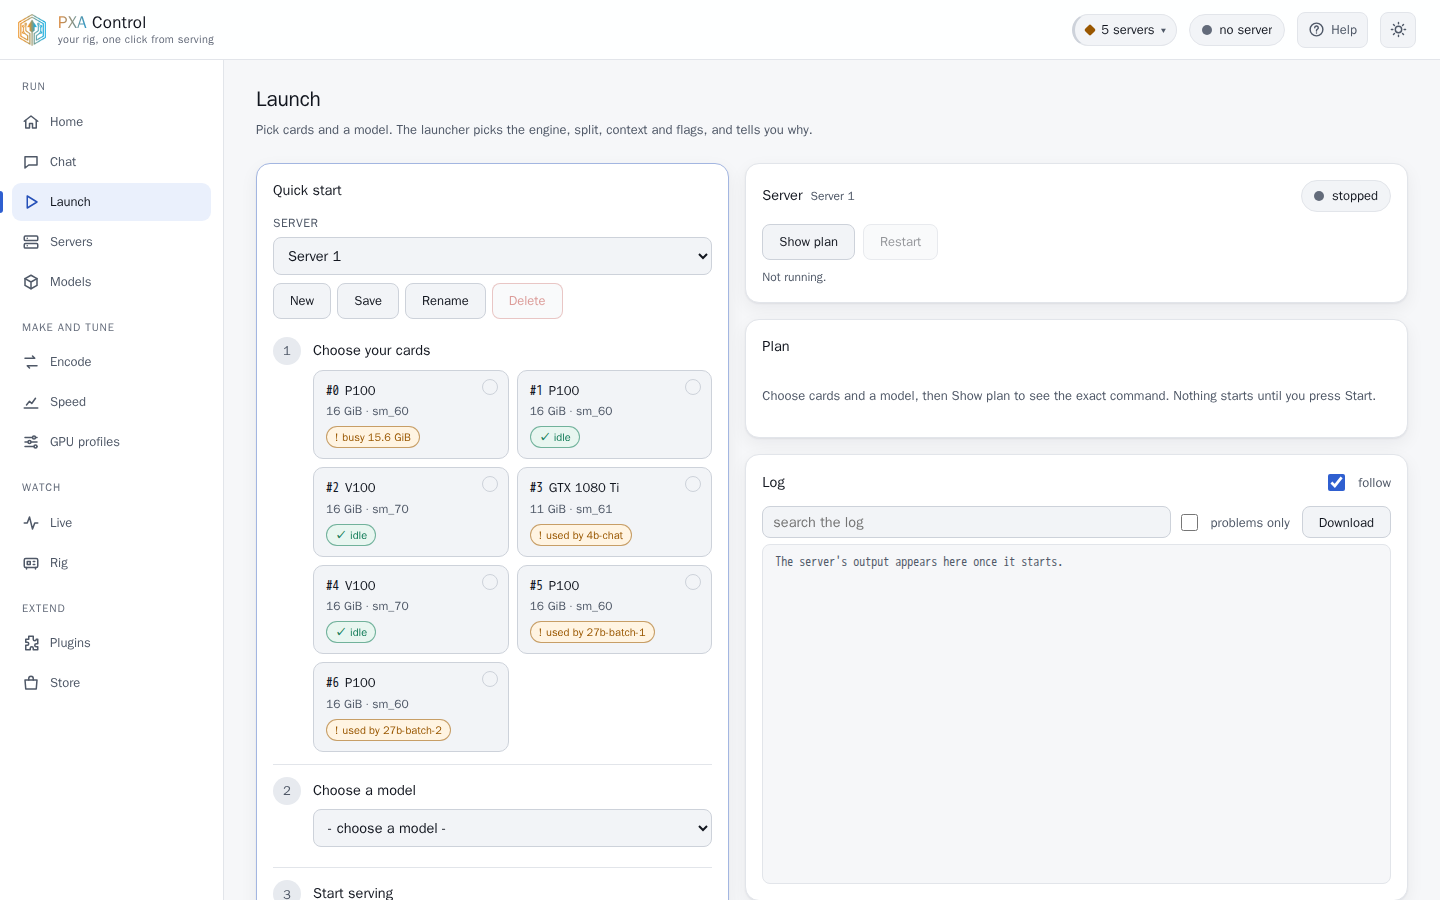Image resolution: width=1440 pixels, height=900 pixels.
Task: Click the busy 15.6 GiB badge
Action: tap(373, 438)
